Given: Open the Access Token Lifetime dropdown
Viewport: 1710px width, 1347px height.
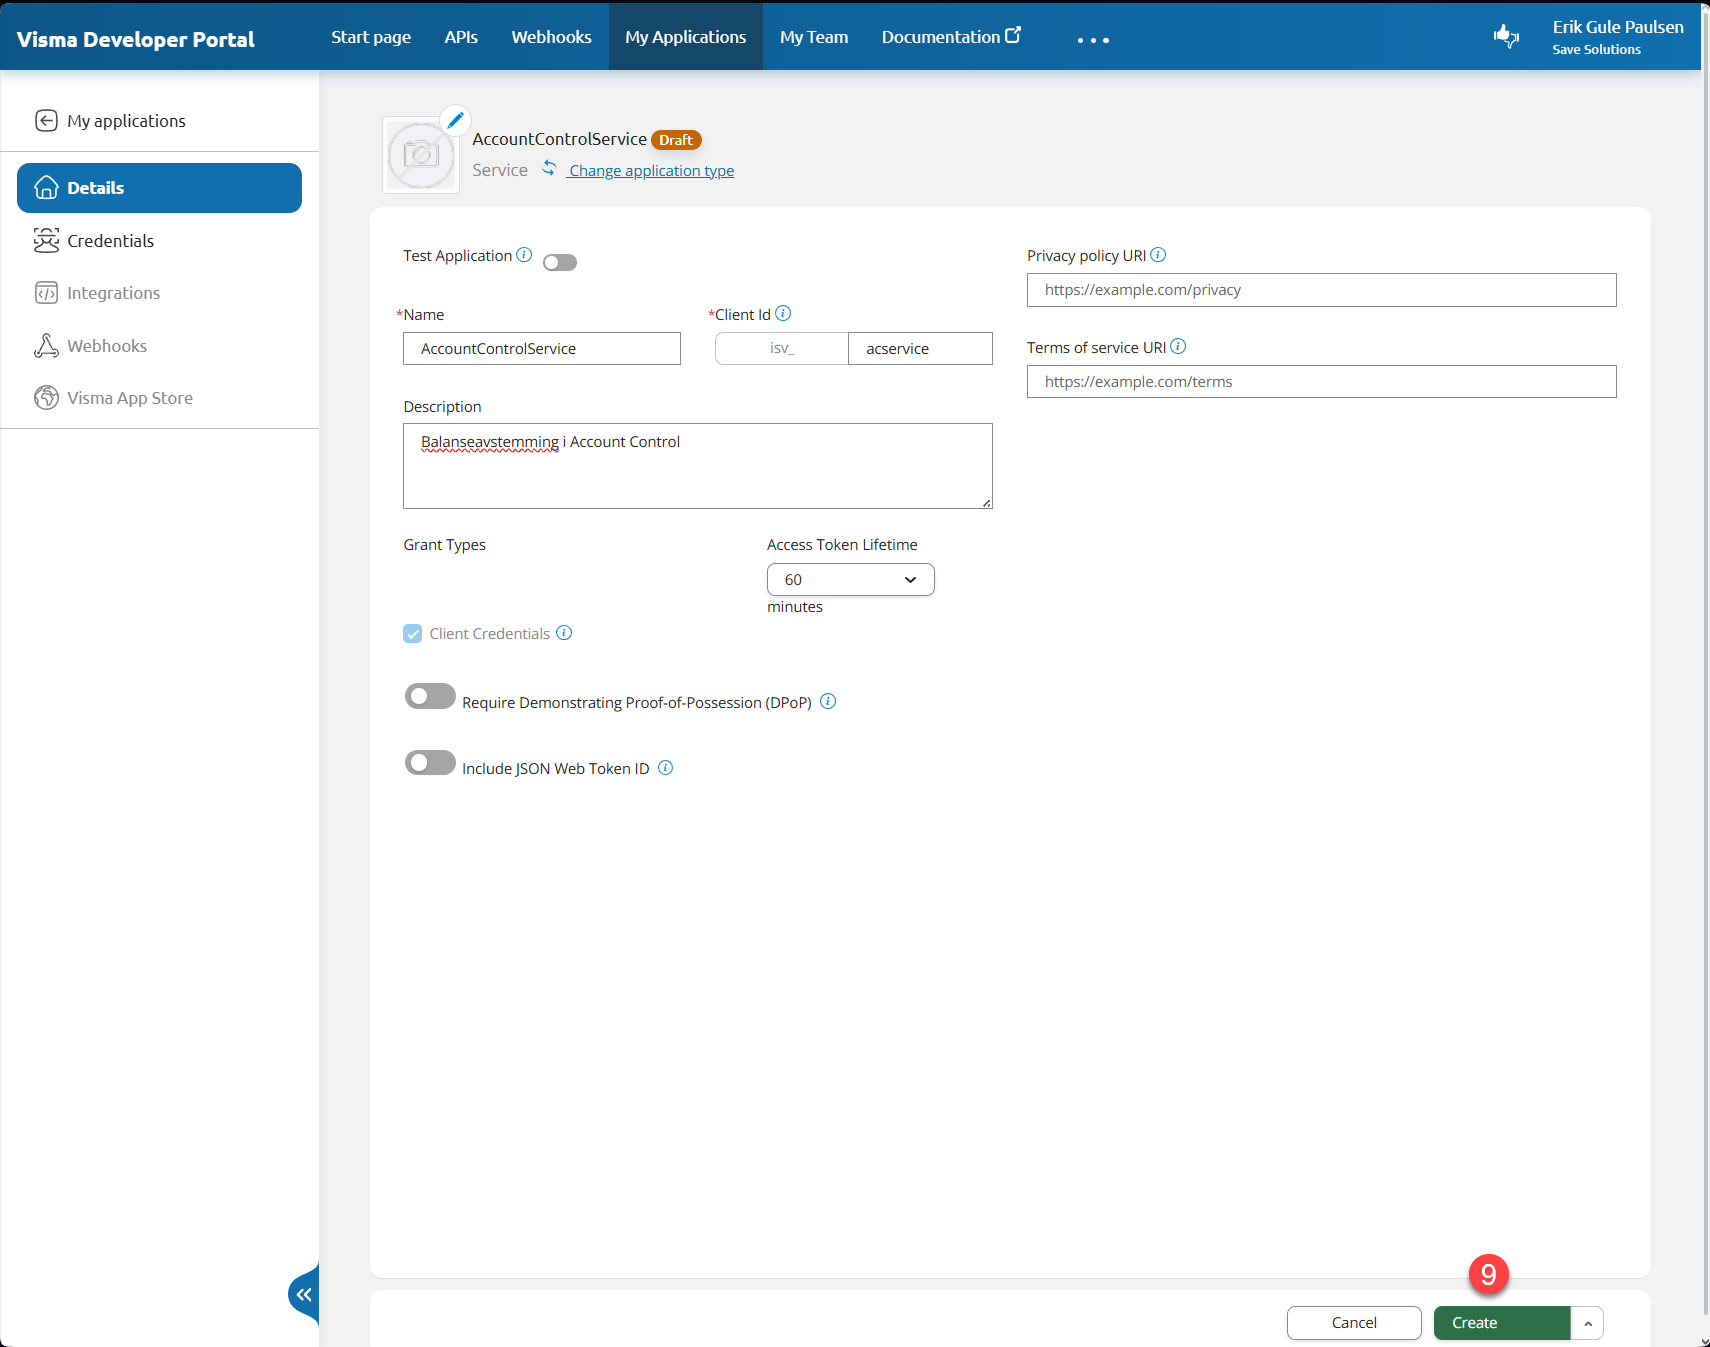Looking at the screenshot, I should click(850, 580).
